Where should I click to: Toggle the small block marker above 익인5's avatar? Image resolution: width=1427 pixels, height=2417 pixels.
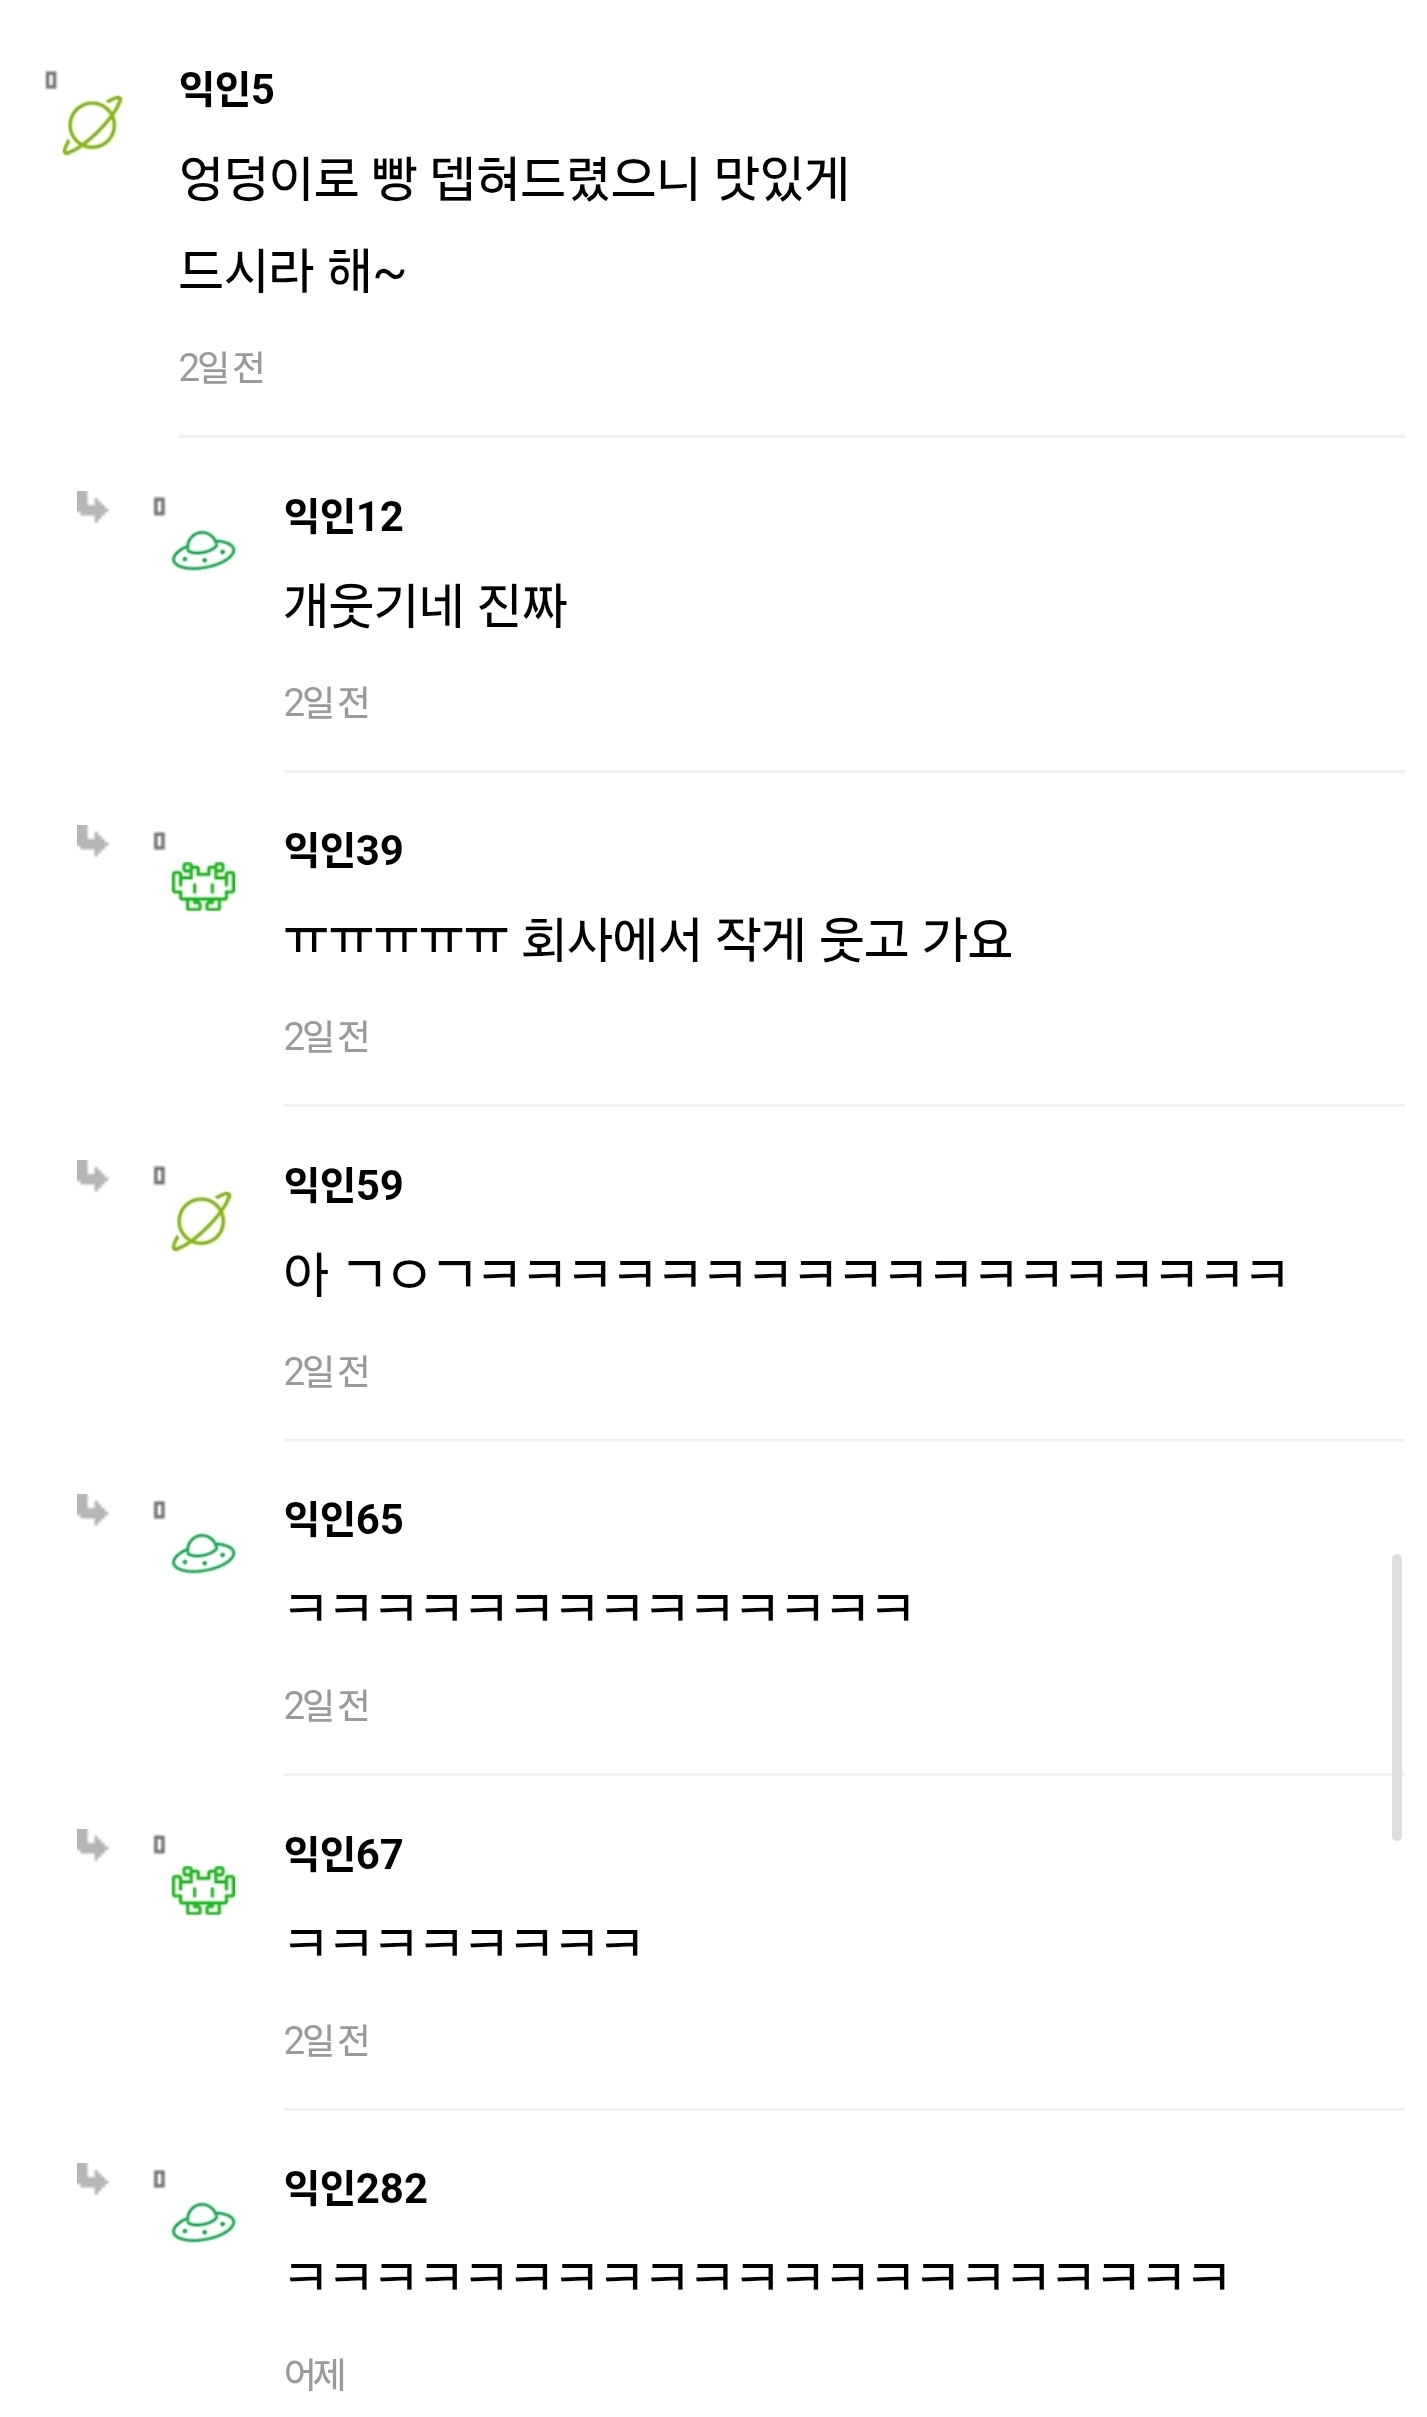[49, 78]
